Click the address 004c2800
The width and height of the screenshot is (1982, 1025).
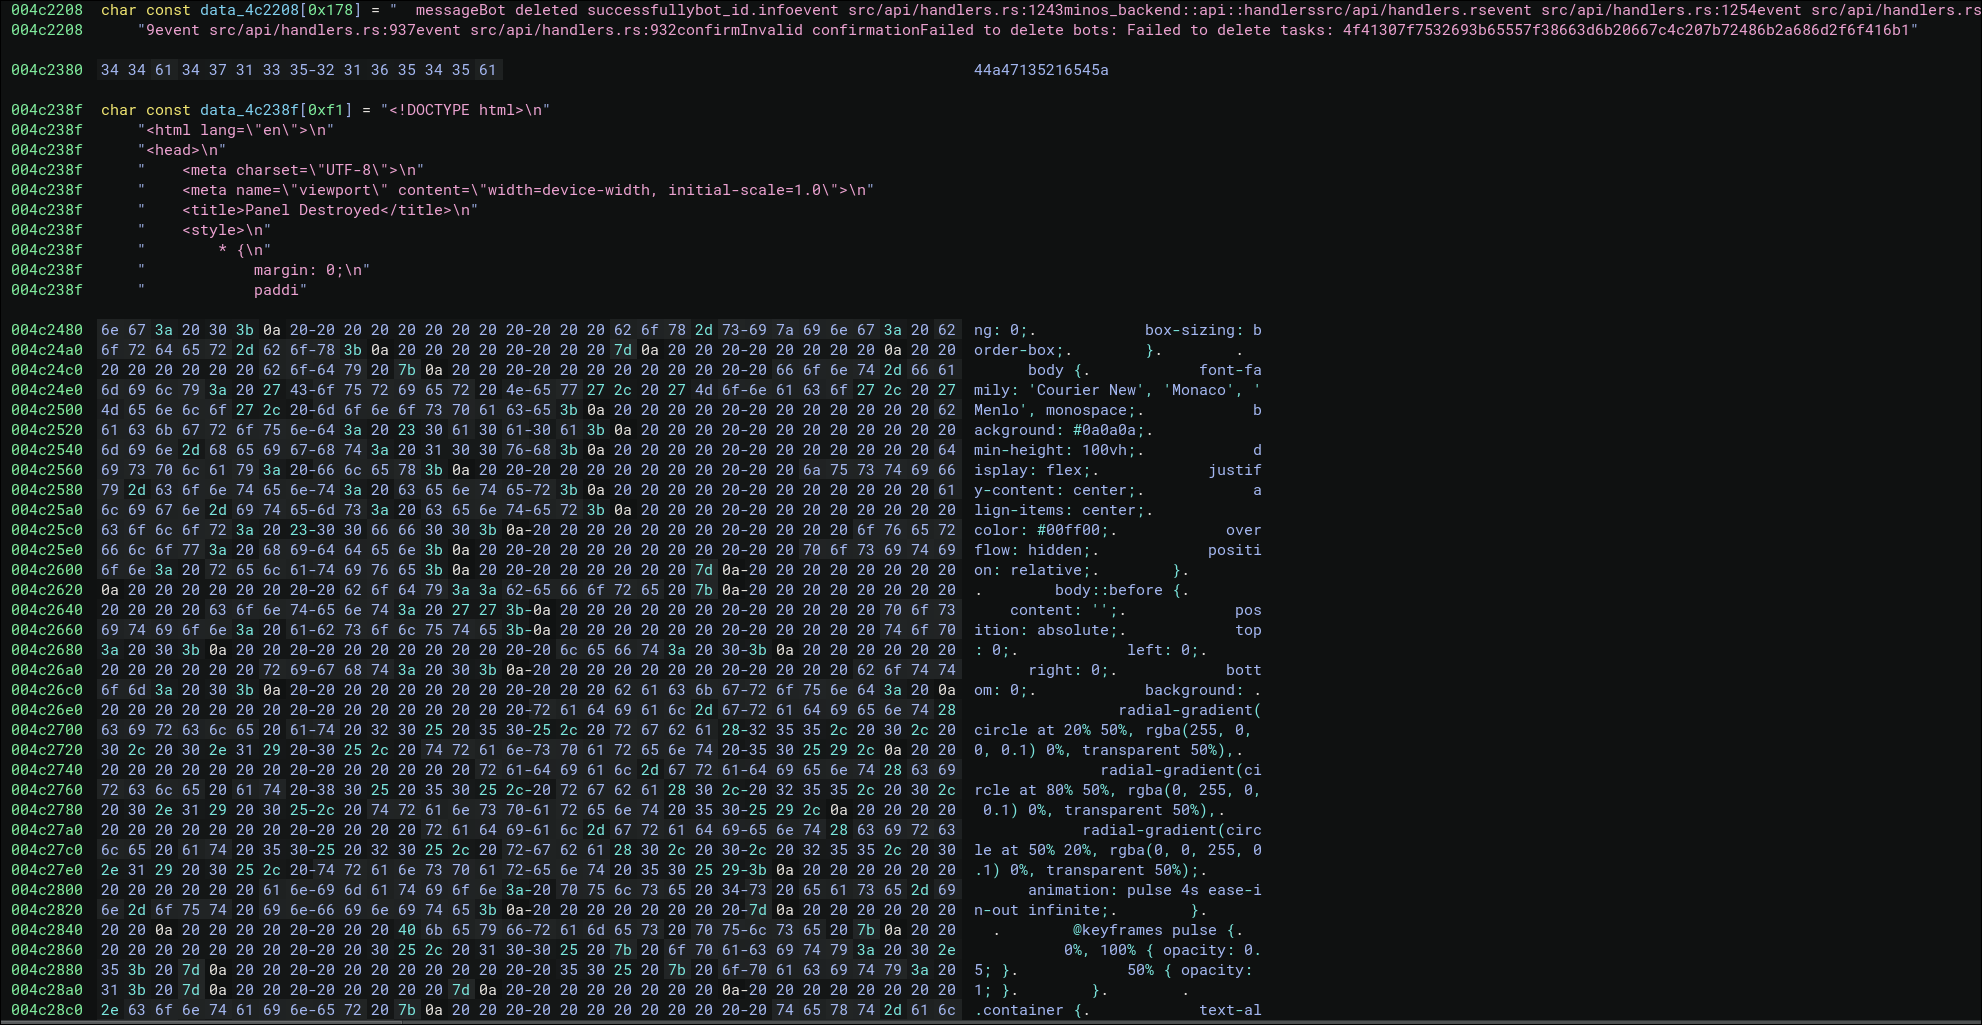(47, 890)
